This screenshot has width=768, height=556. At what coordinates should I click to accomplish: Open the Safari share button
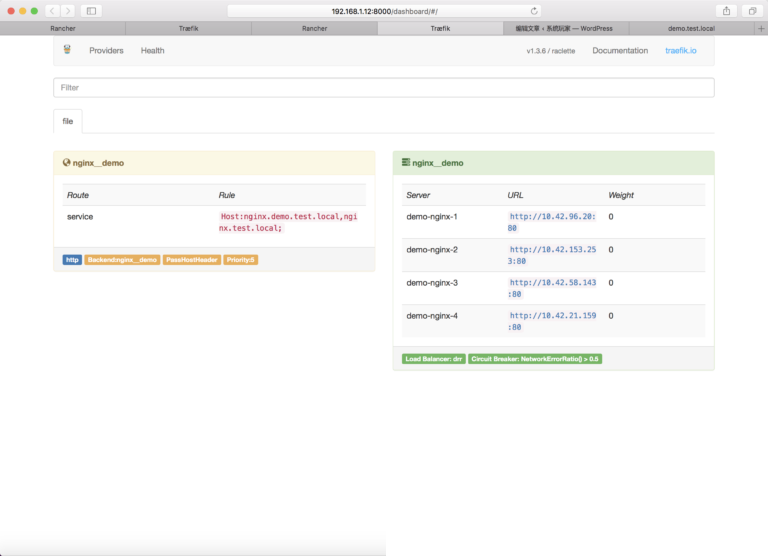(x=726, y=11)
